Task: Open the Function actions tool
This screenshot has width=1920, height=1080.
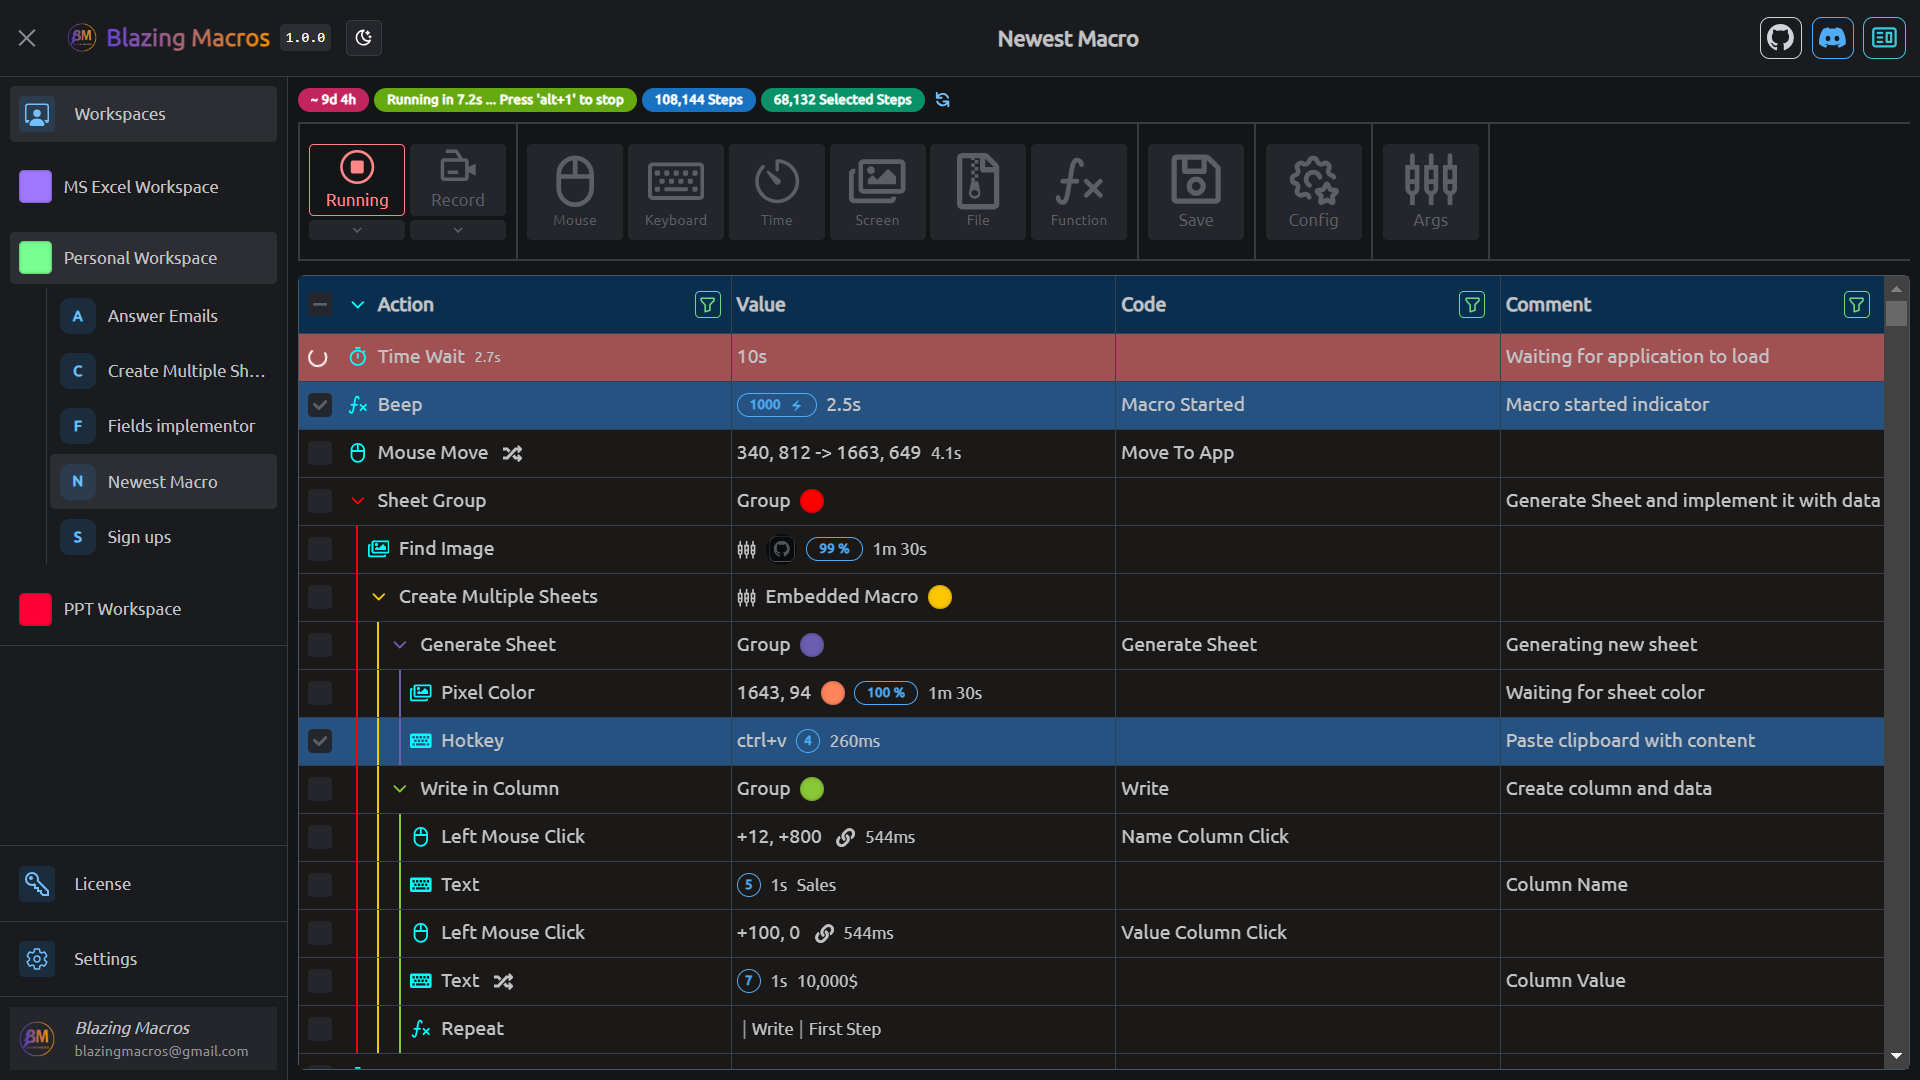Action: coord(1078,191)
